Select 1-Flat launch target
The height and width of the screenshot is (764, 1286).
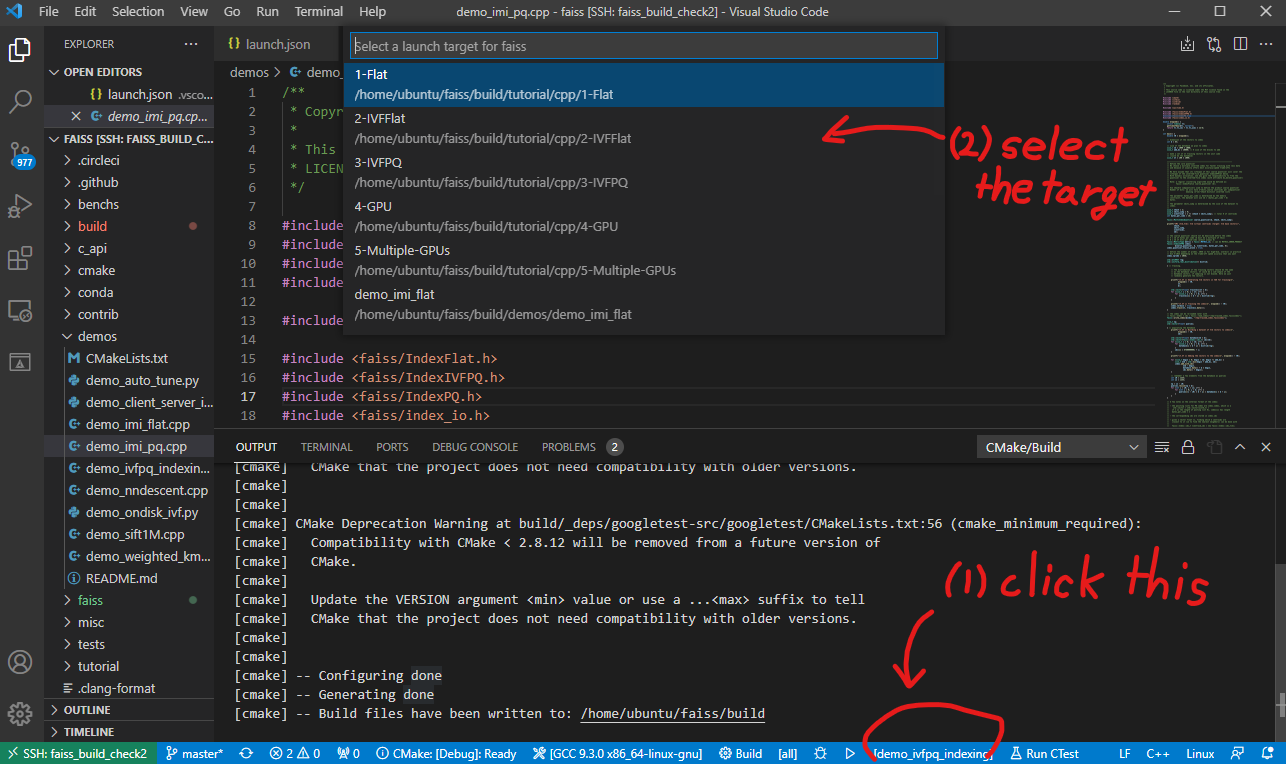pos(644,84)
